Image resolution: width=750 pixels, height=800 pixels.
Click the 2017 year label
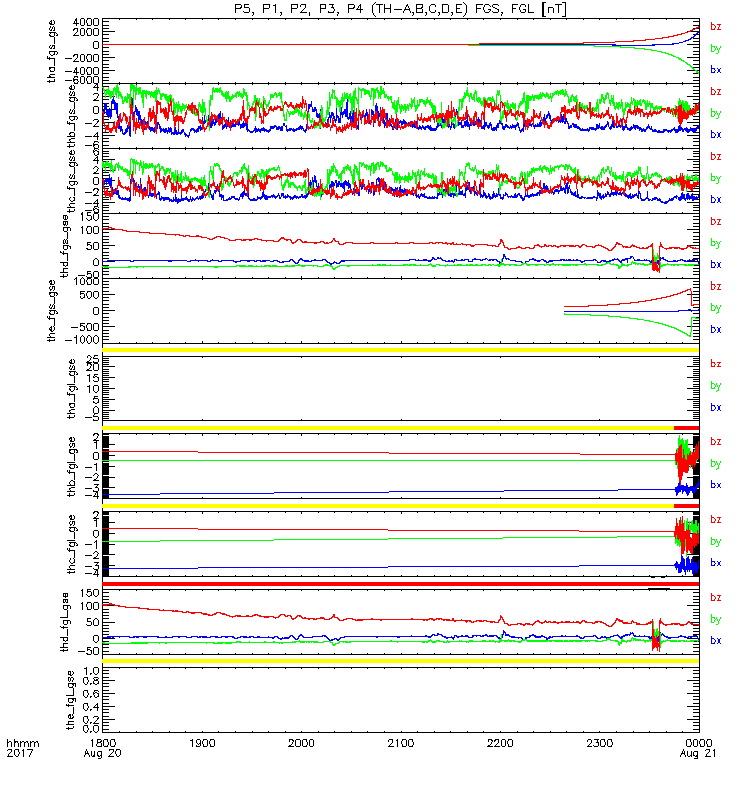20,754
